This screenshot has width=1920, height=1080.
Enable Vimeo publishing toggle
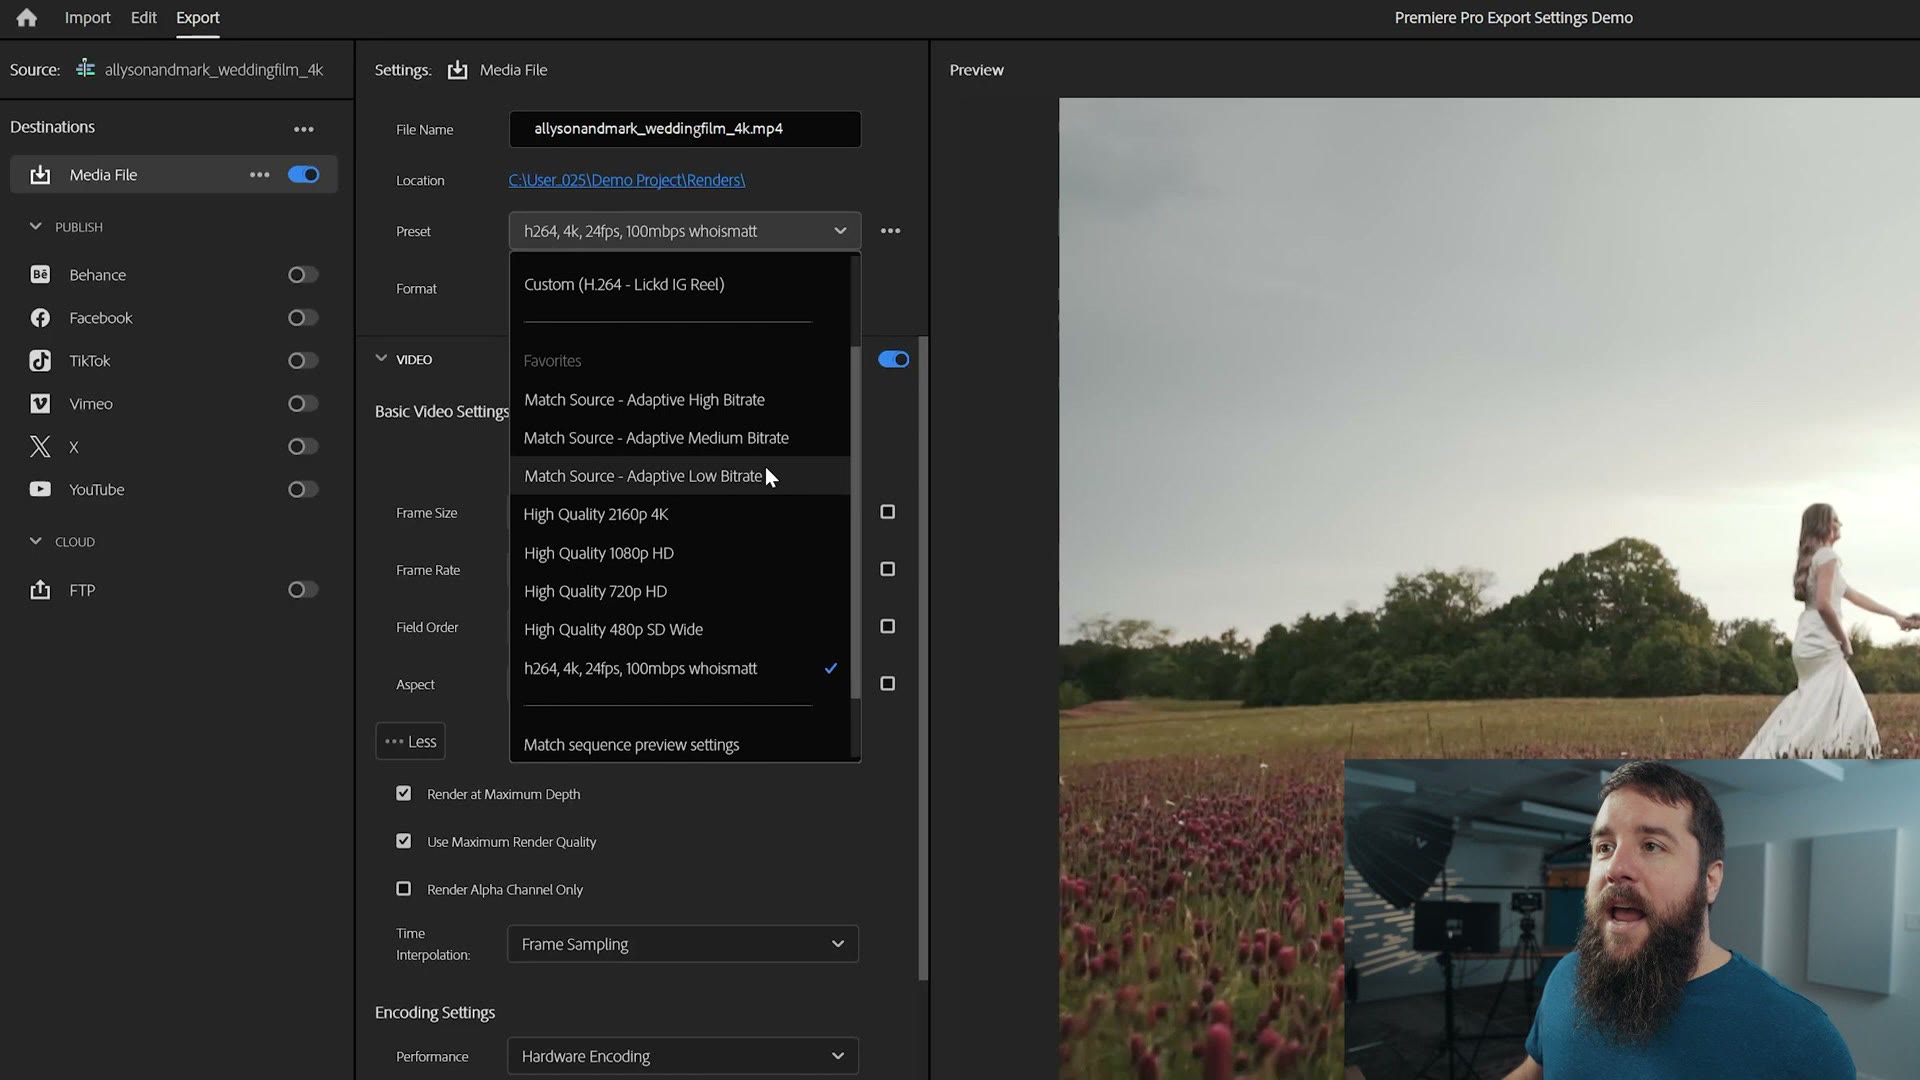(x=304, y=404)
